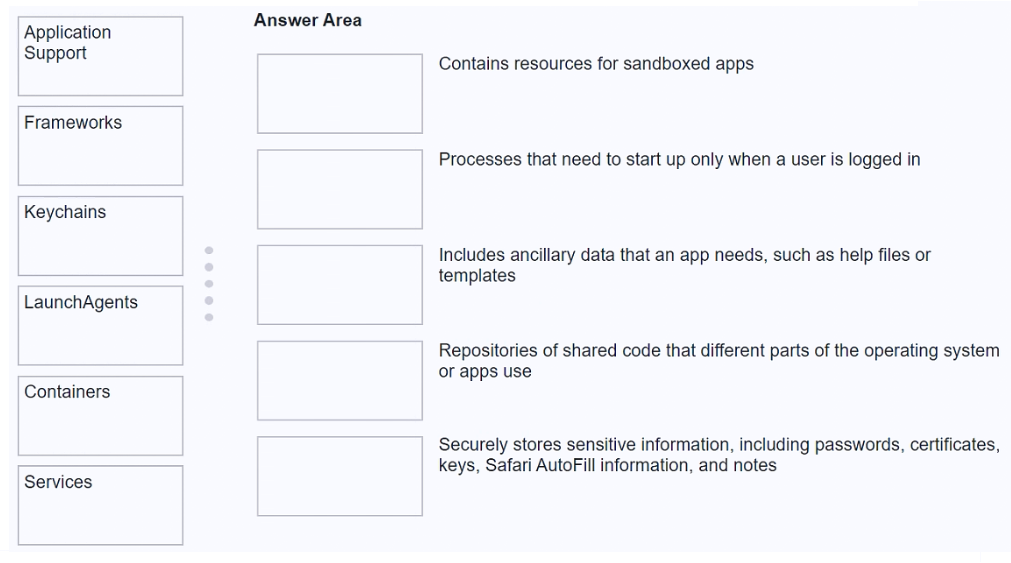
Task: Click answer box for user login processes
Action: coord(340,189)
